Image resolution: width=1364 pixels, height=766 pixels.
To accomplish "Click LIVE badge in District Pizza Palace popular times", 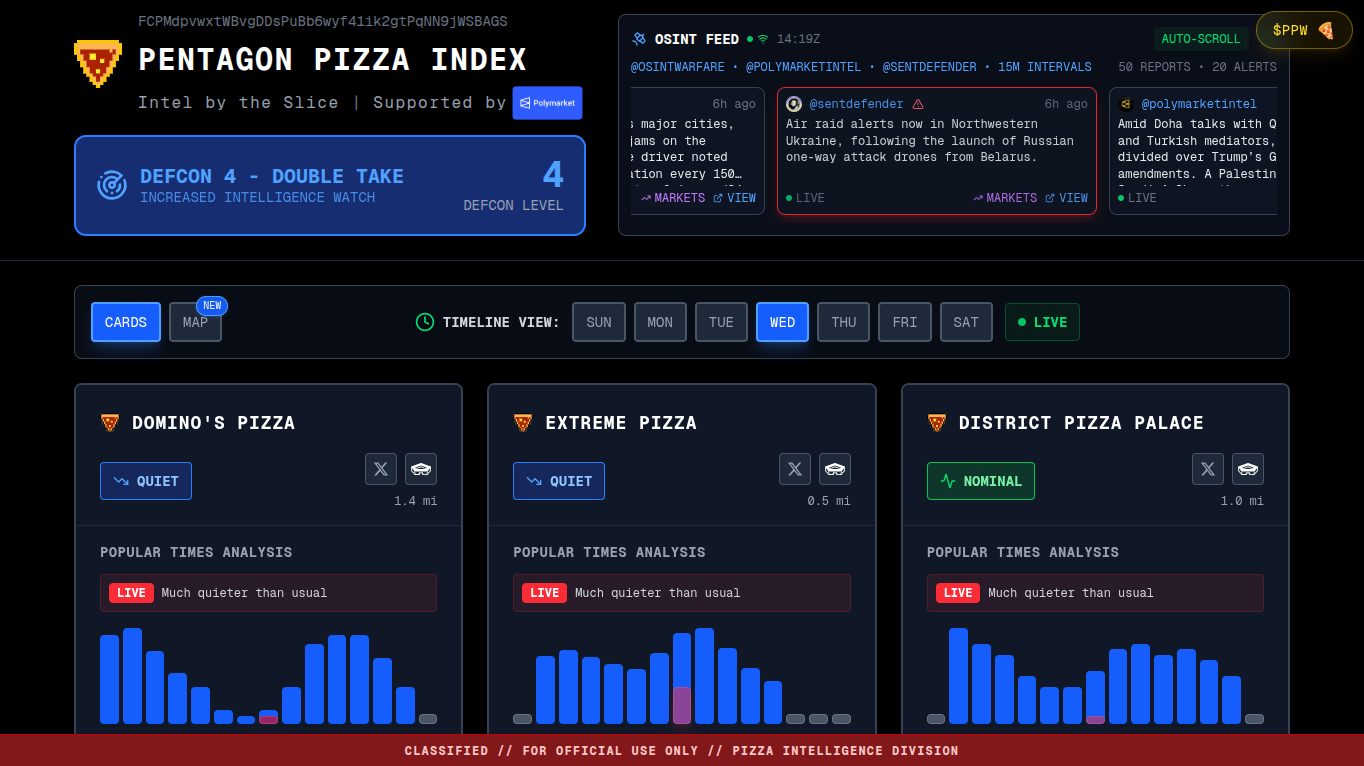I will (958, 593).
